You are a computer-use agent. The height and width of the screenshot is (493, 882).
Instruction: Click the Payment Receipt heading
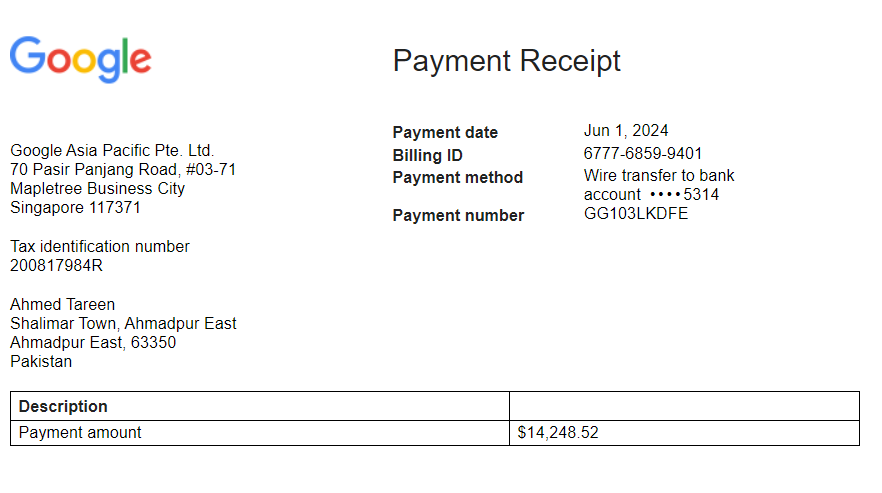[506, 61]
